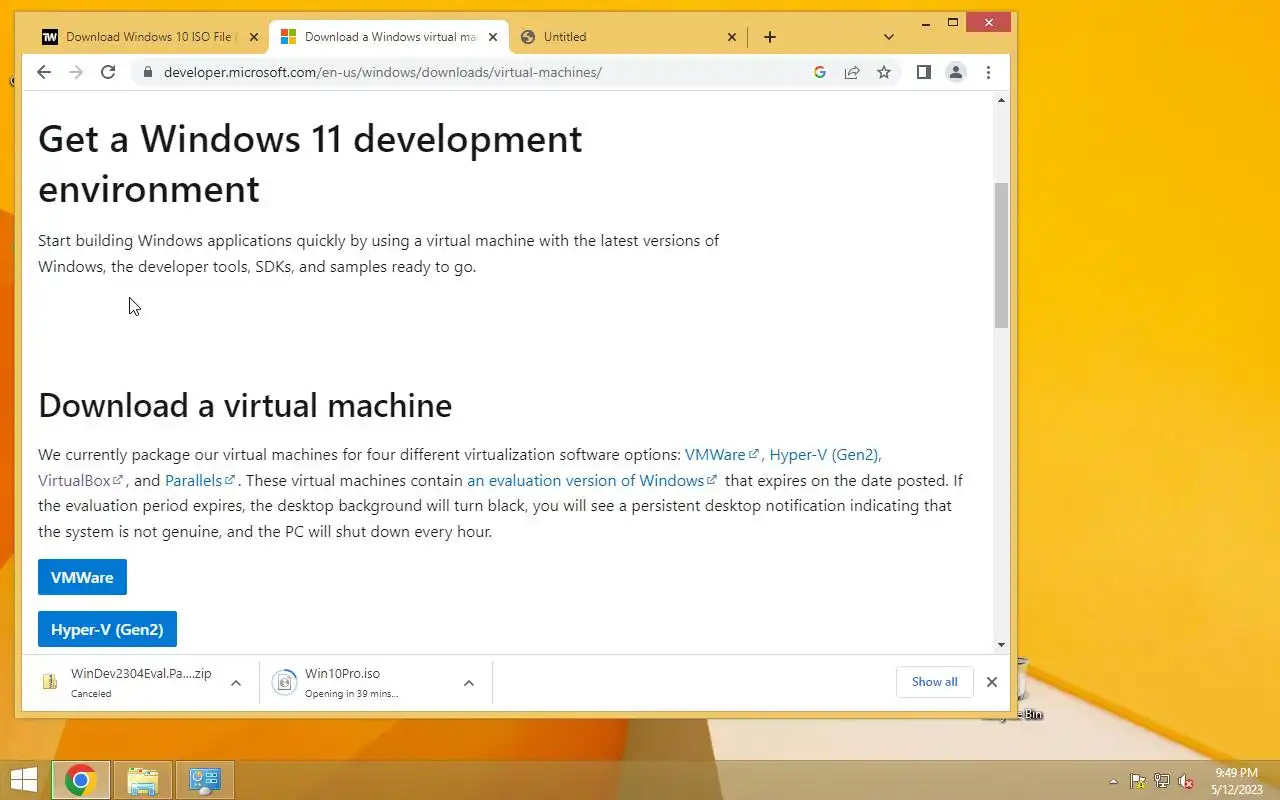Click the Chrome taskbar icon

click(x=81, y=780)
